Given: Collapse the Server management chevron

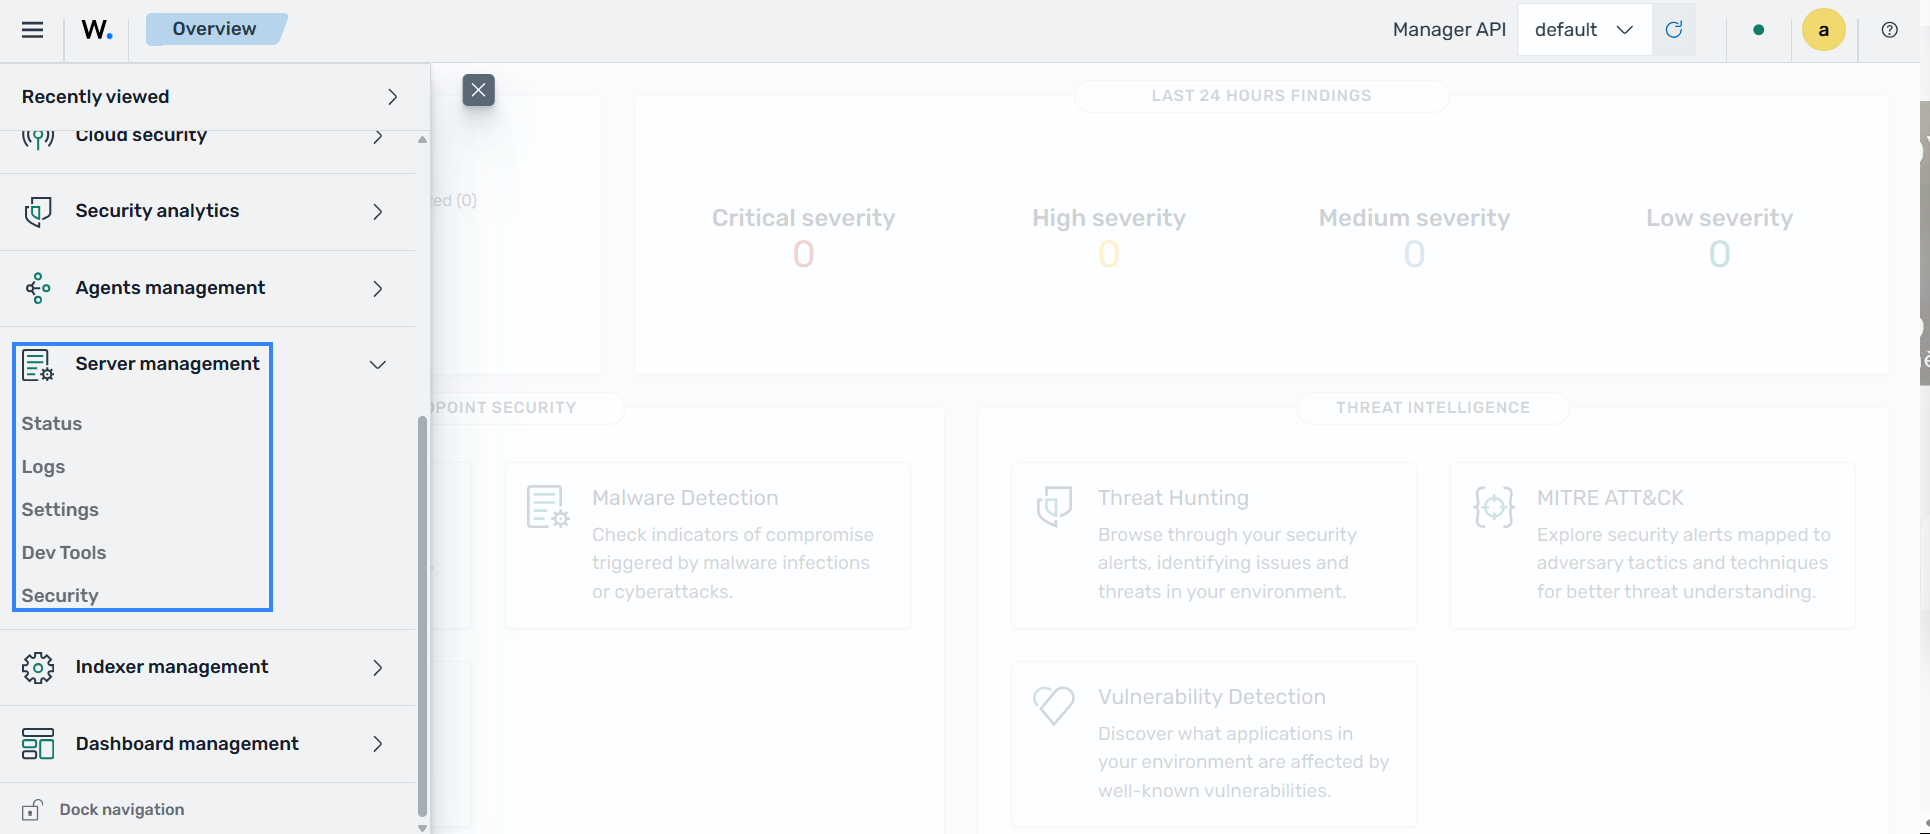Looking at the screenshot, I should tap(378, 365).
